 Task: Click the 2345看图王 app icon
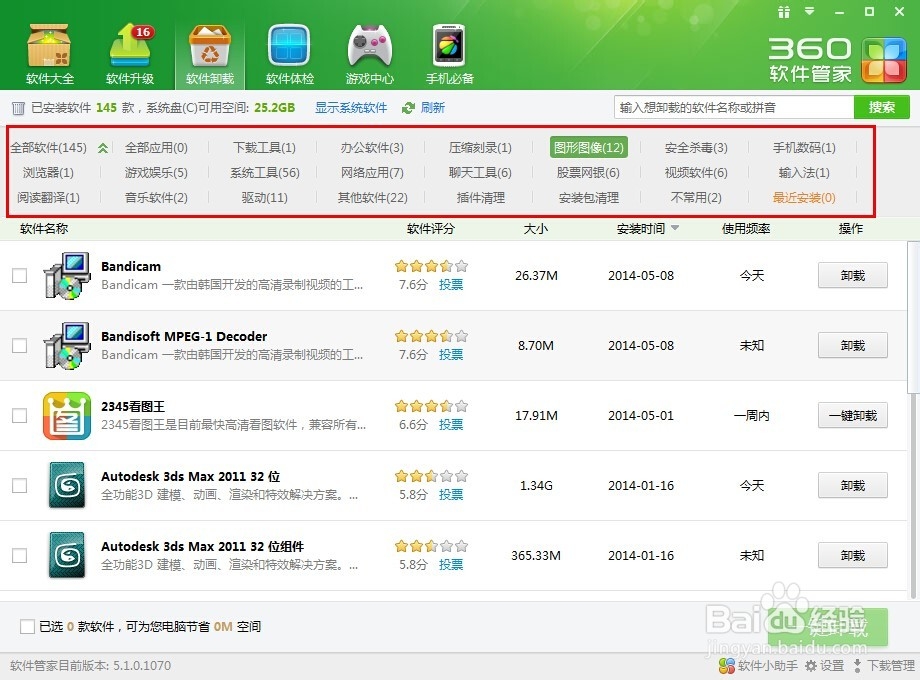[67, 416]
